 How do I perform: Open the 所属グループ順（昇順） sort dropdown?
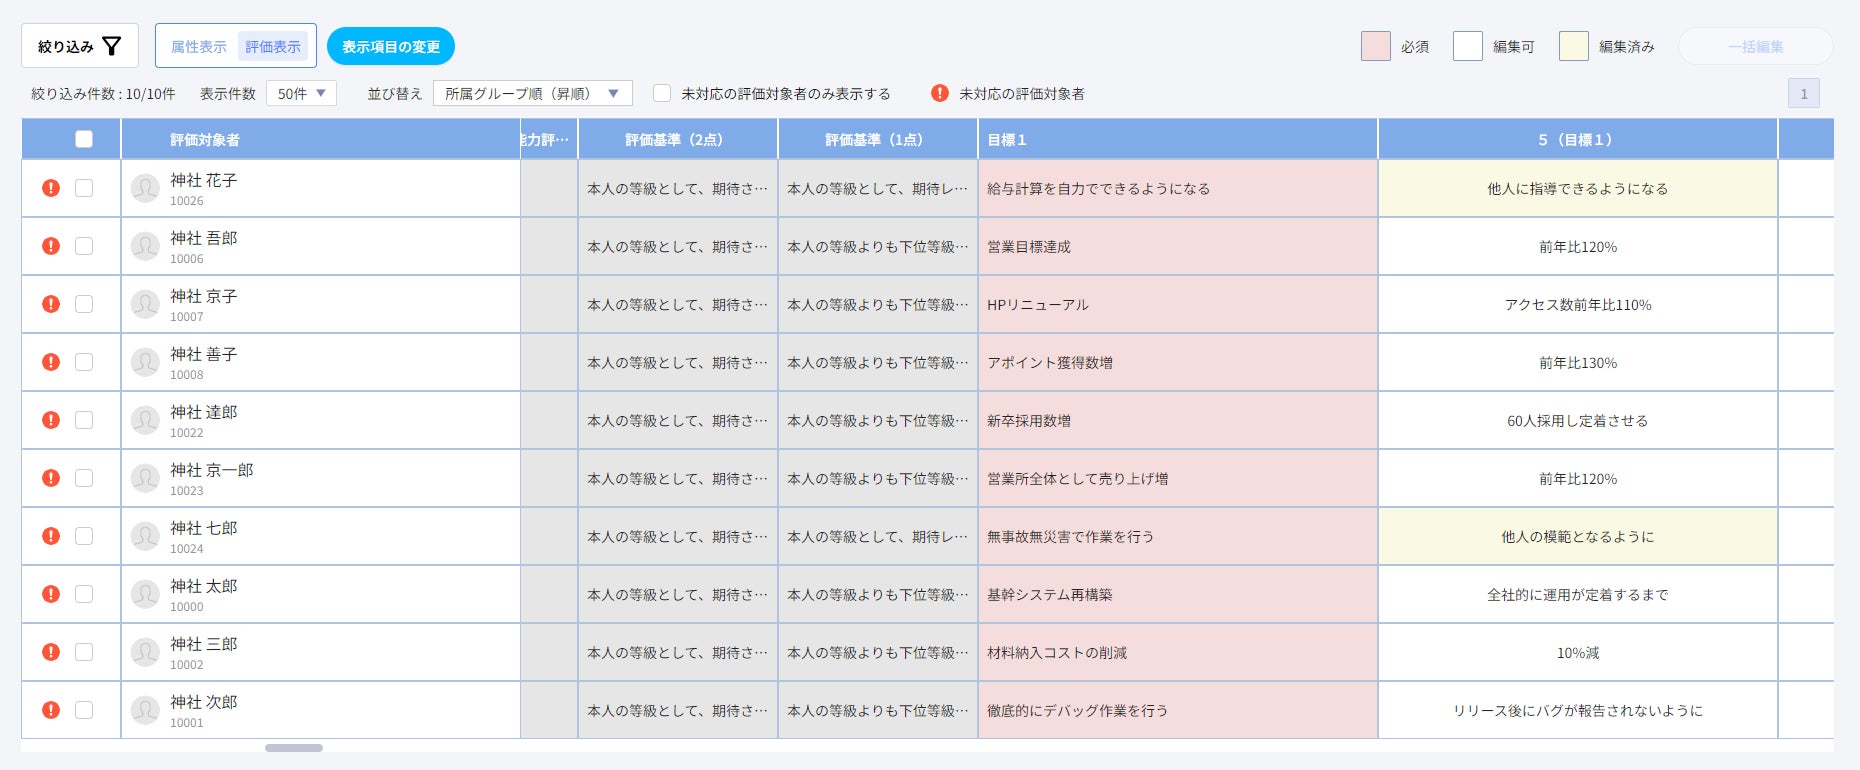[x=532, y=93]
